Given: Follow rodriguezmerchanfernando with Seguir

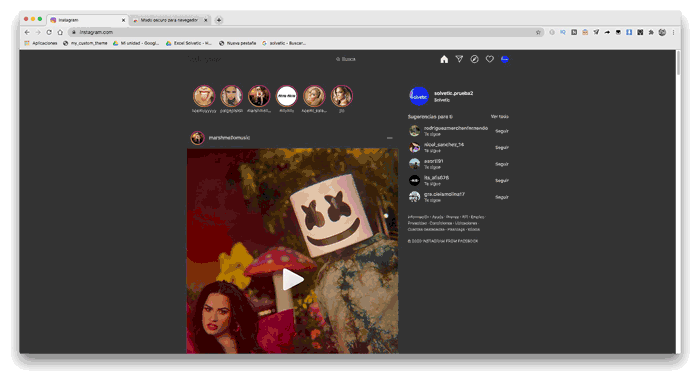Looking at the screenshot, I should coord(502,131).
